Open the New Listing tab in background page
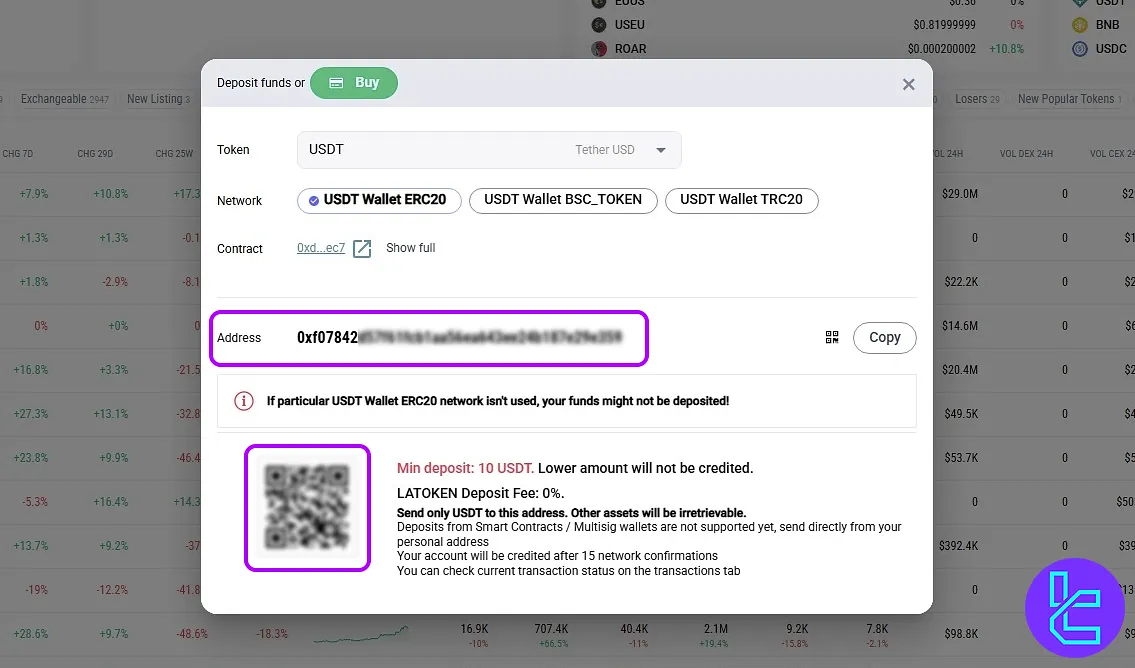This screenshot has height=668, width=1135. 159,99
